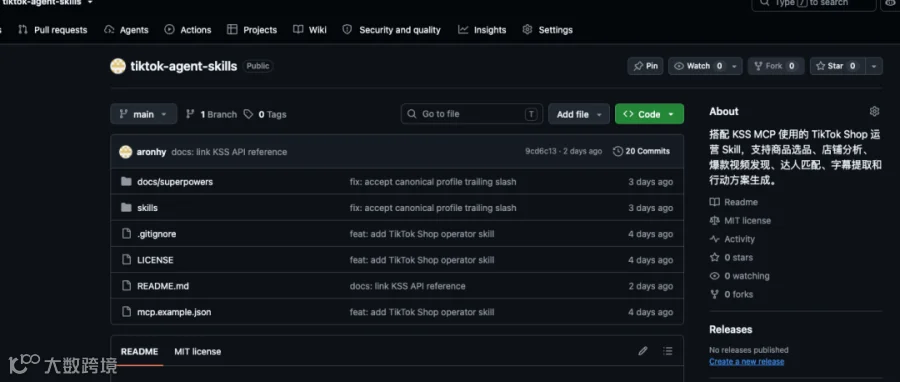Star this repository
This screenshot has width=900, height=382.
[x=837, y=66]
